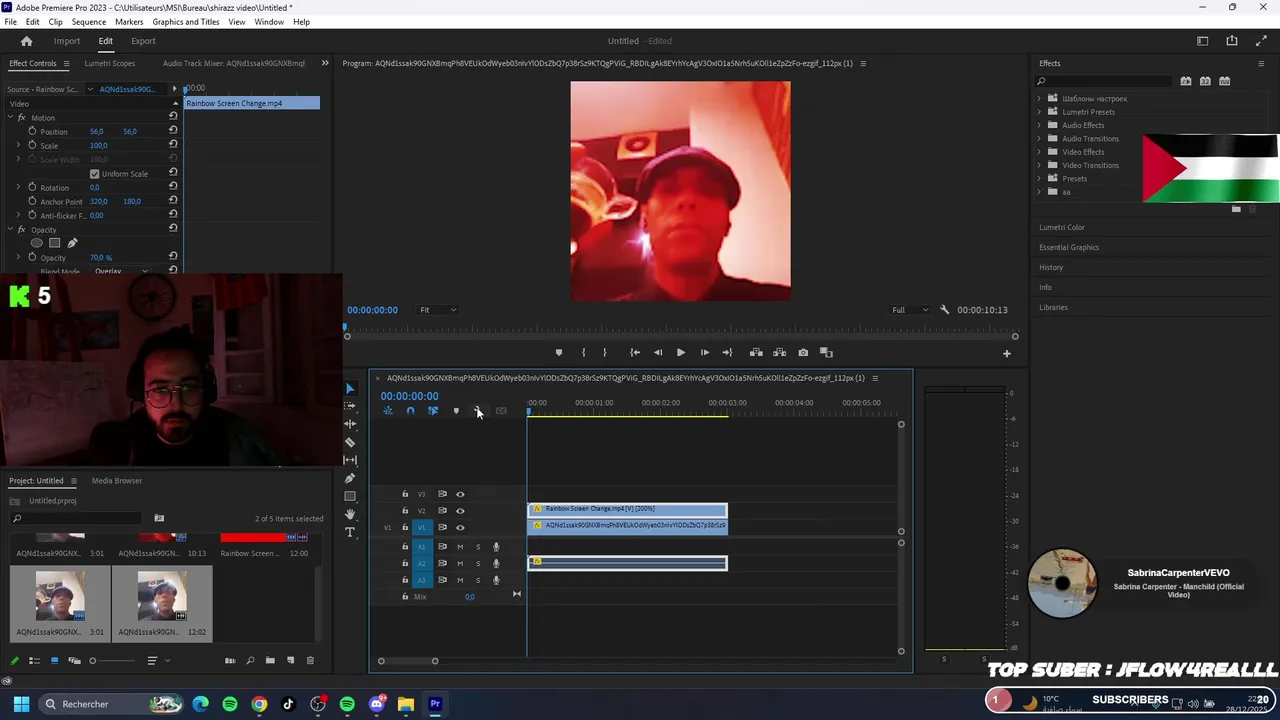Open the Lumetri Color panel

click(1062, 227)
